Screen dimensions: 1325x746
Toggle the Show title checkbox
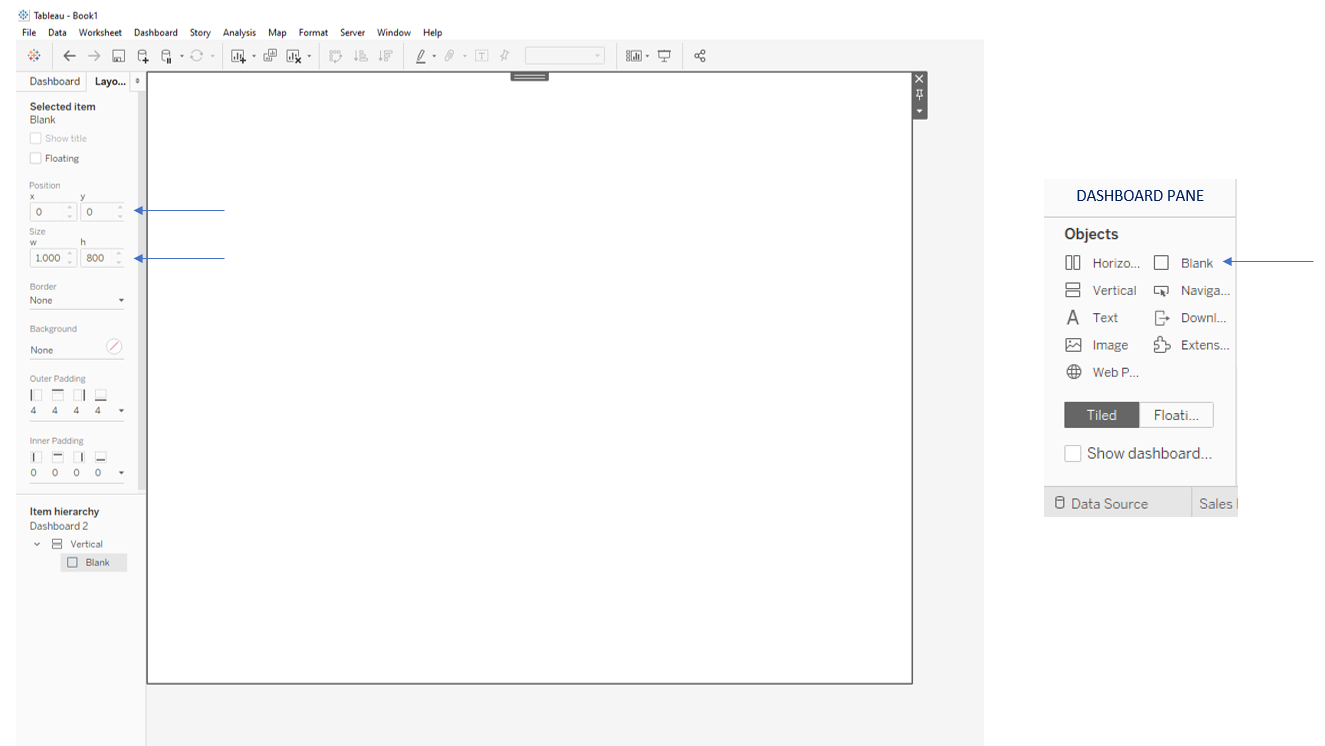[x=36, y=139]
